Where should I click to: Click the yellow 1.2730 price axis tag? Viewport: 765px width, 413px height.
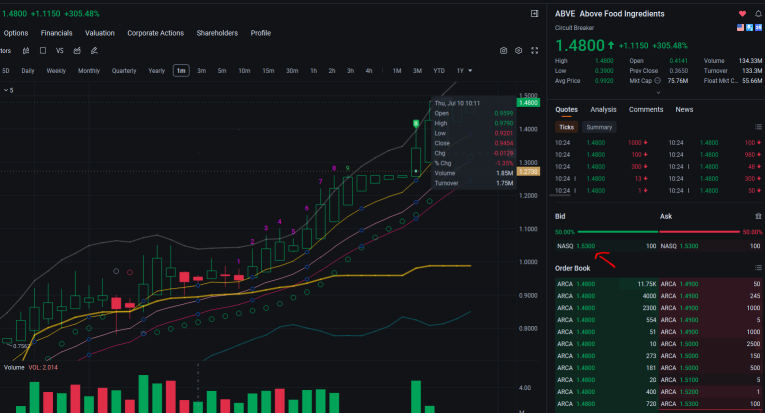coord(528,172)
